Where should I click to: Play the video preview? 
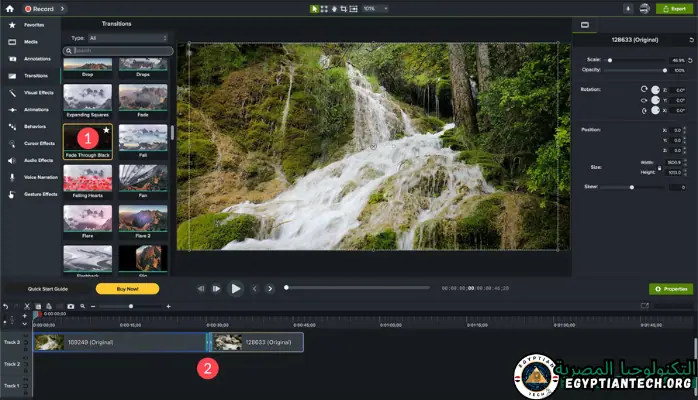pos(235,289)
